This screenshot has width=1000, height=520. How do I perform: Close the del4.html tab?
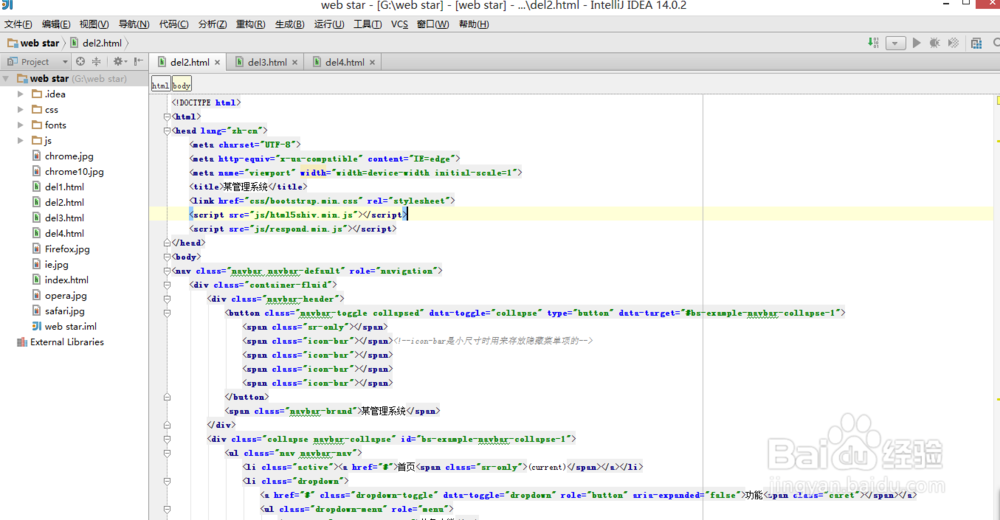pyautogui.click(x=372, y=63)
